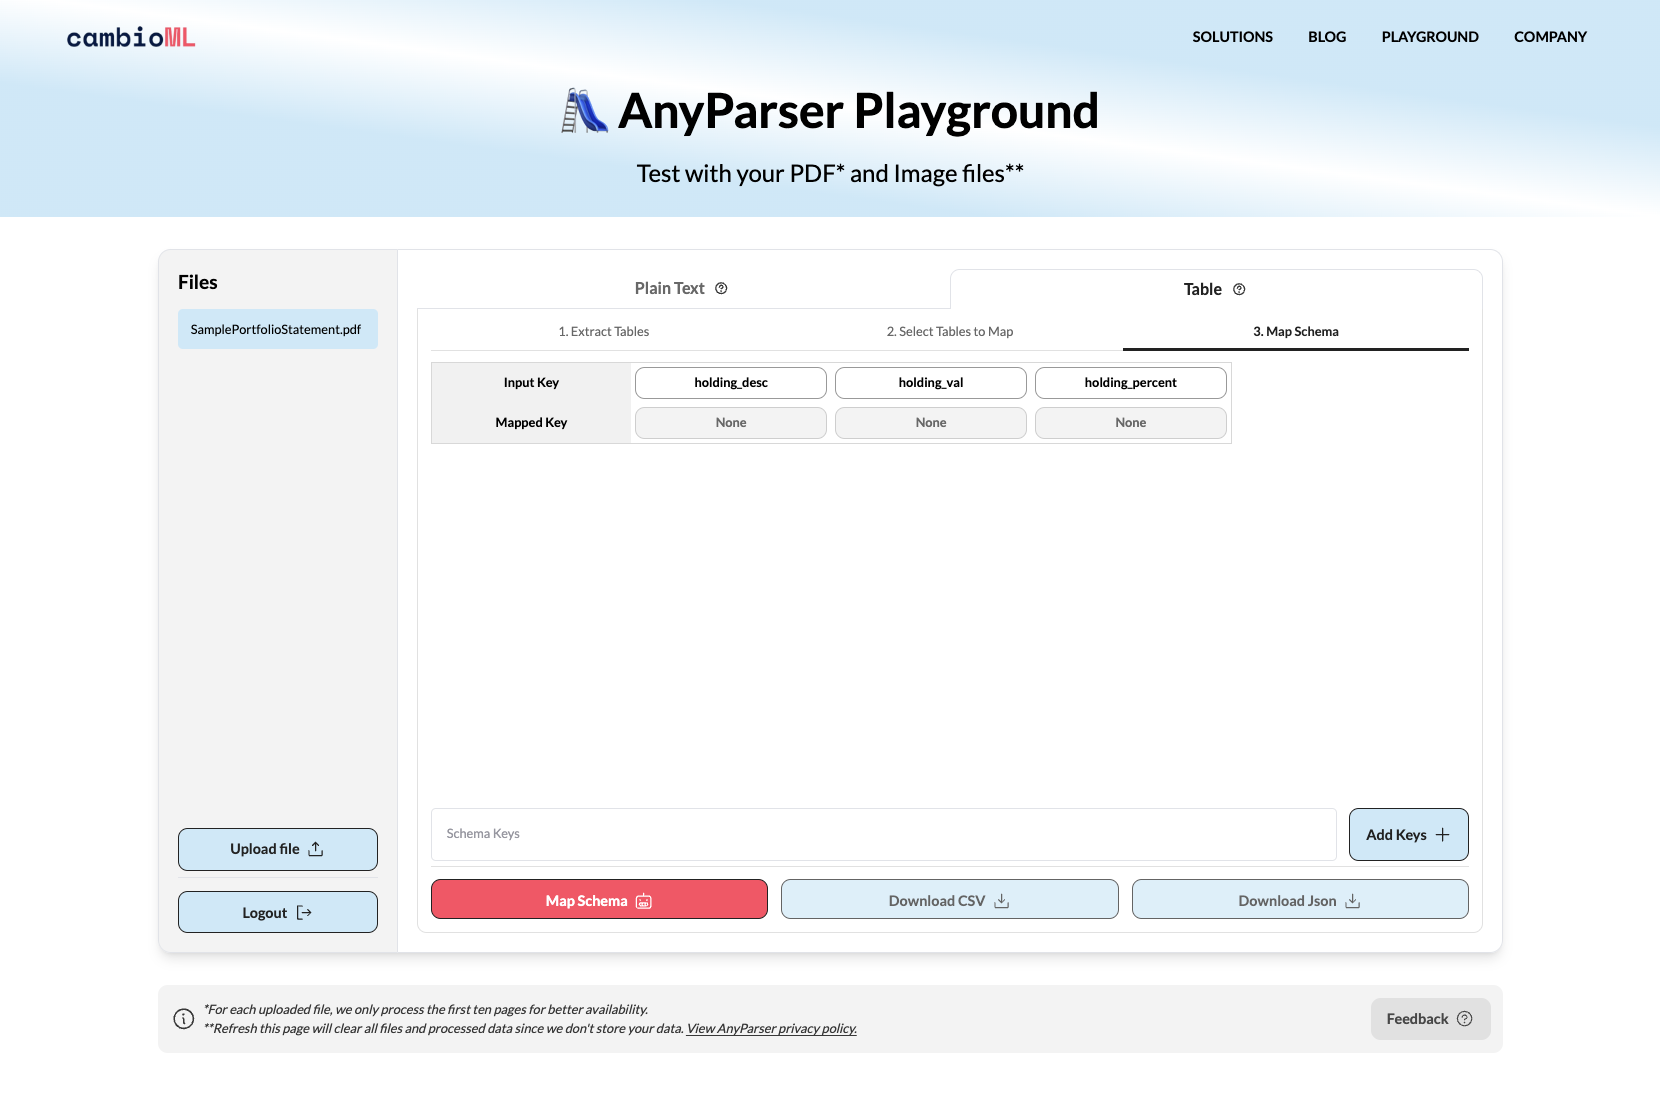
Task: Click the Mapped Key row label
Action: pyautogui.click(x=531, y=423)
